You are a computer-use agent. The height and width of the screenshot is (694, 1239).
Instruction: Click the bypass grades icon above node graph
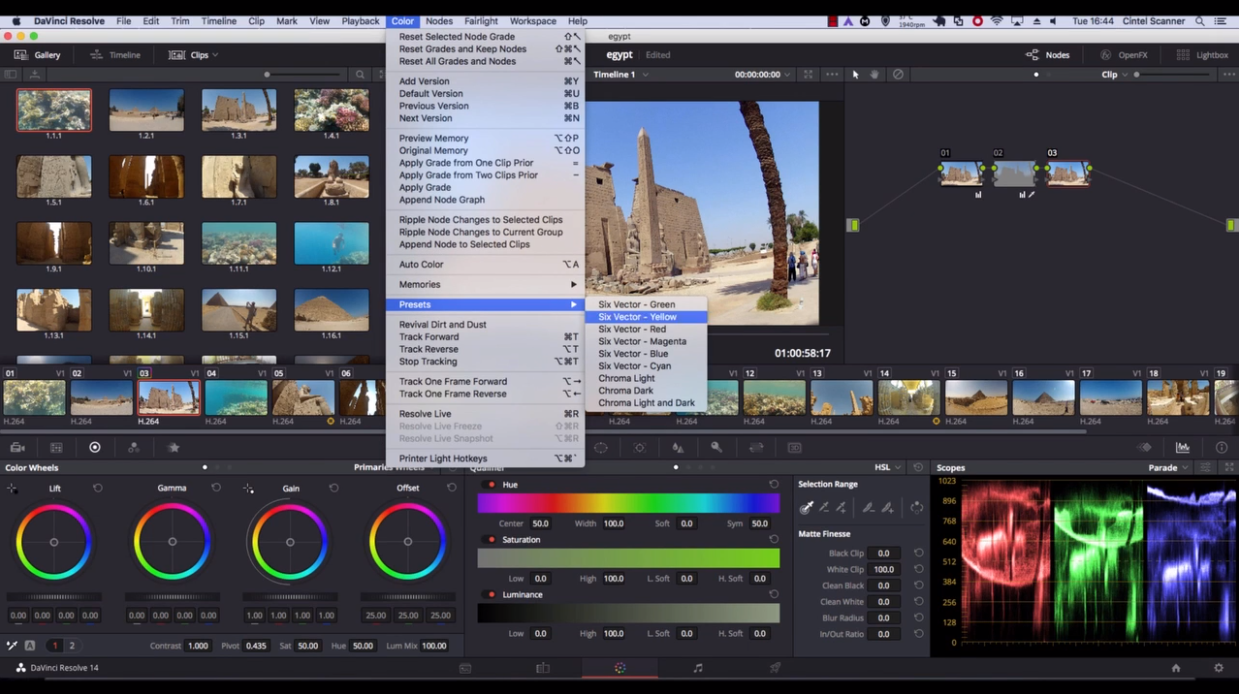click(x=898, y=75)
